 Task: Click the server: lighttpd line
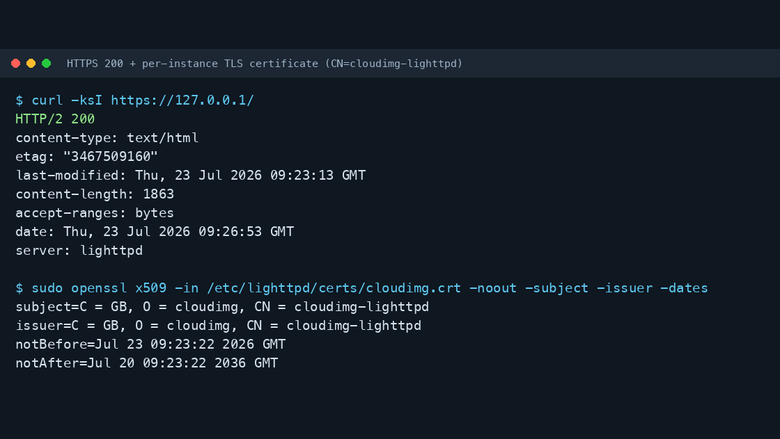tap(79, 251)
